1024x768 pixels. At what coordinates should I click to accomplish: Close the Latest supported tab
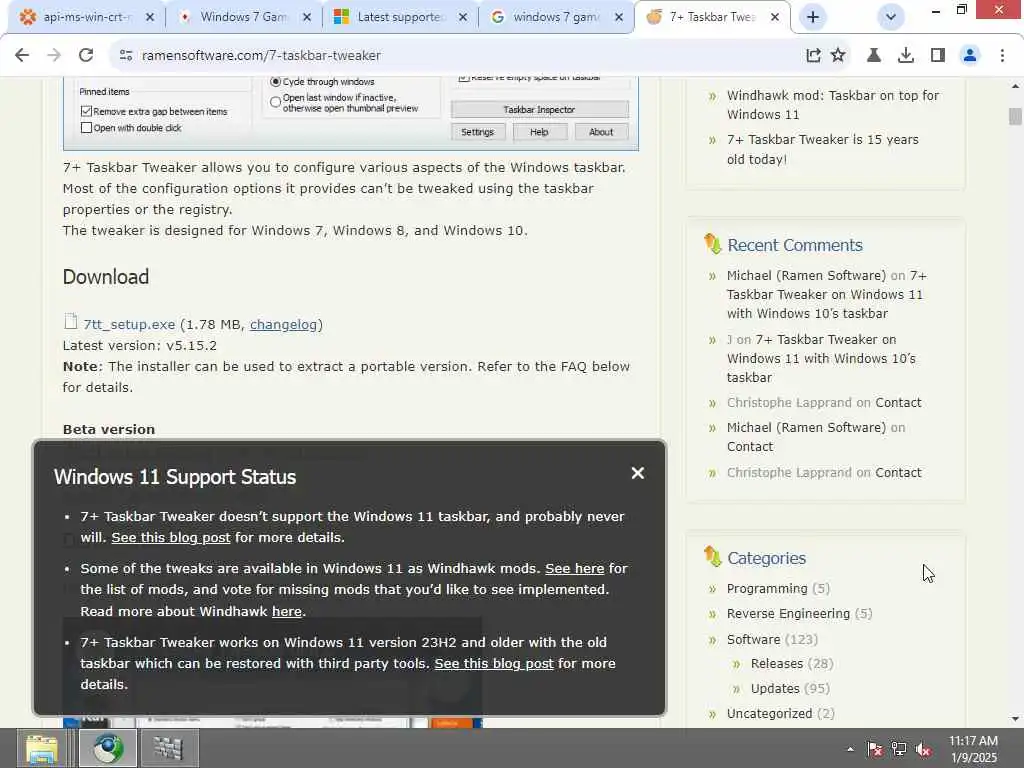[462, 17]
